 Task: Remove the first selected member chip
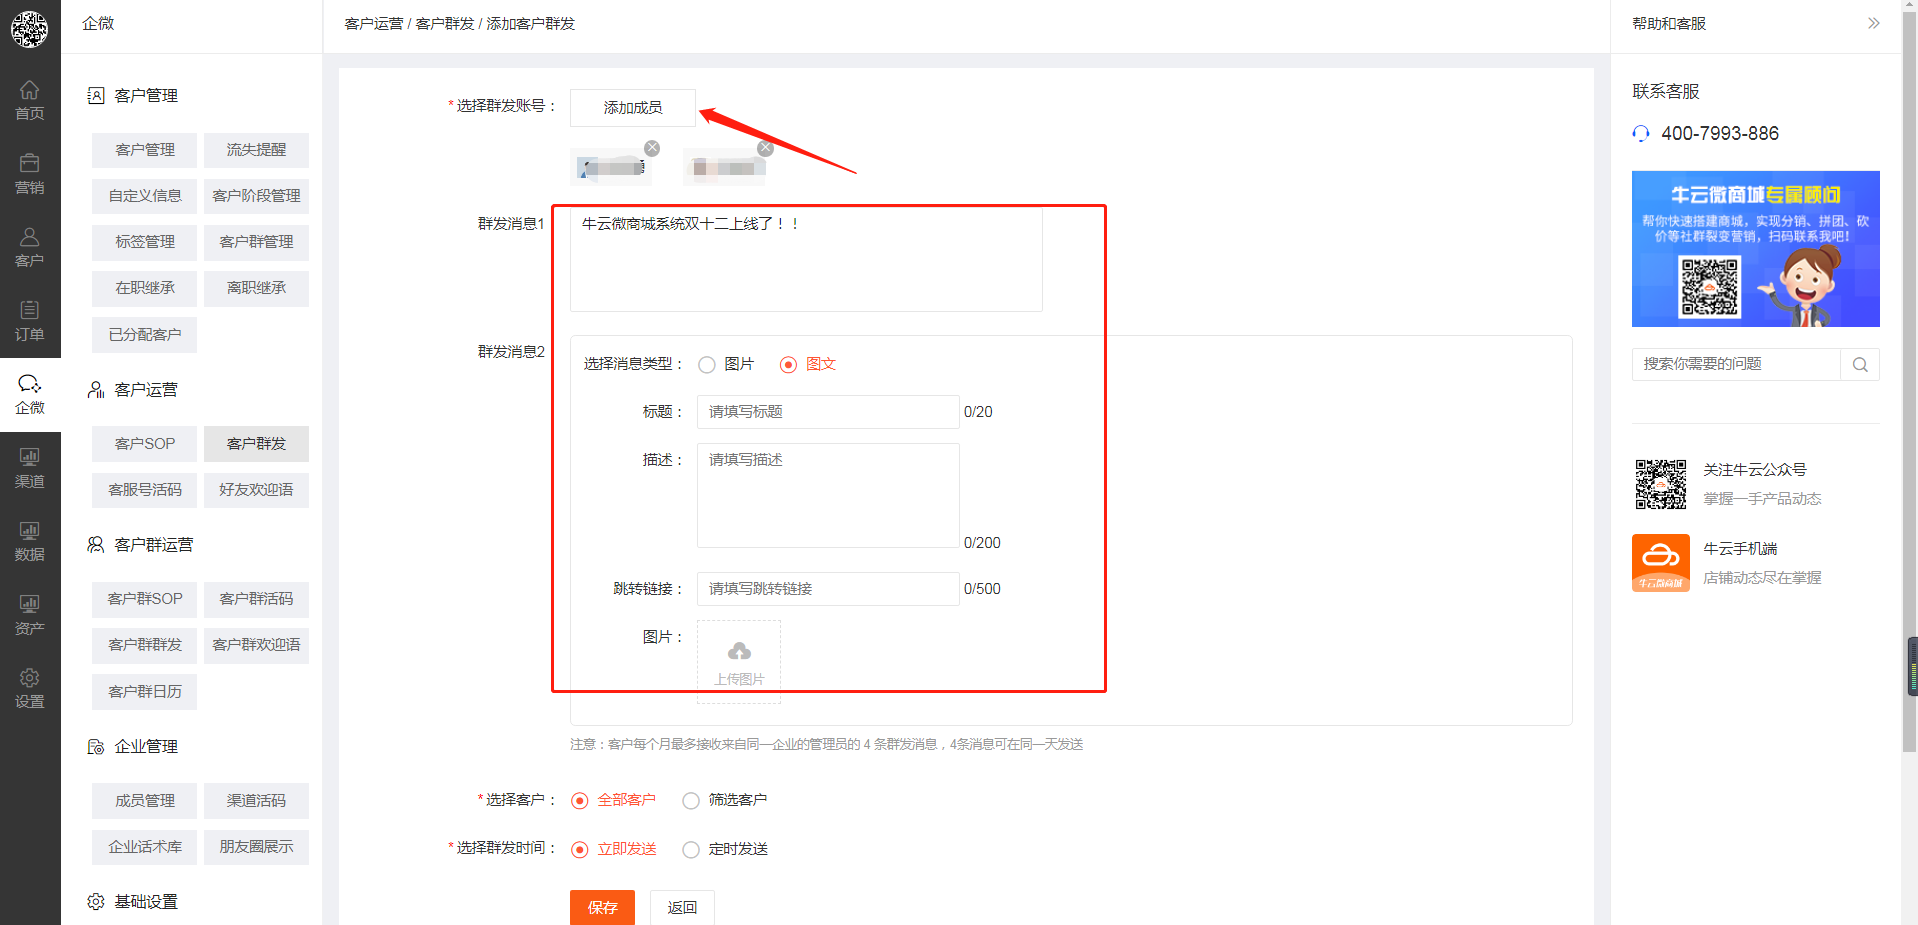click(x=652, y=148)
